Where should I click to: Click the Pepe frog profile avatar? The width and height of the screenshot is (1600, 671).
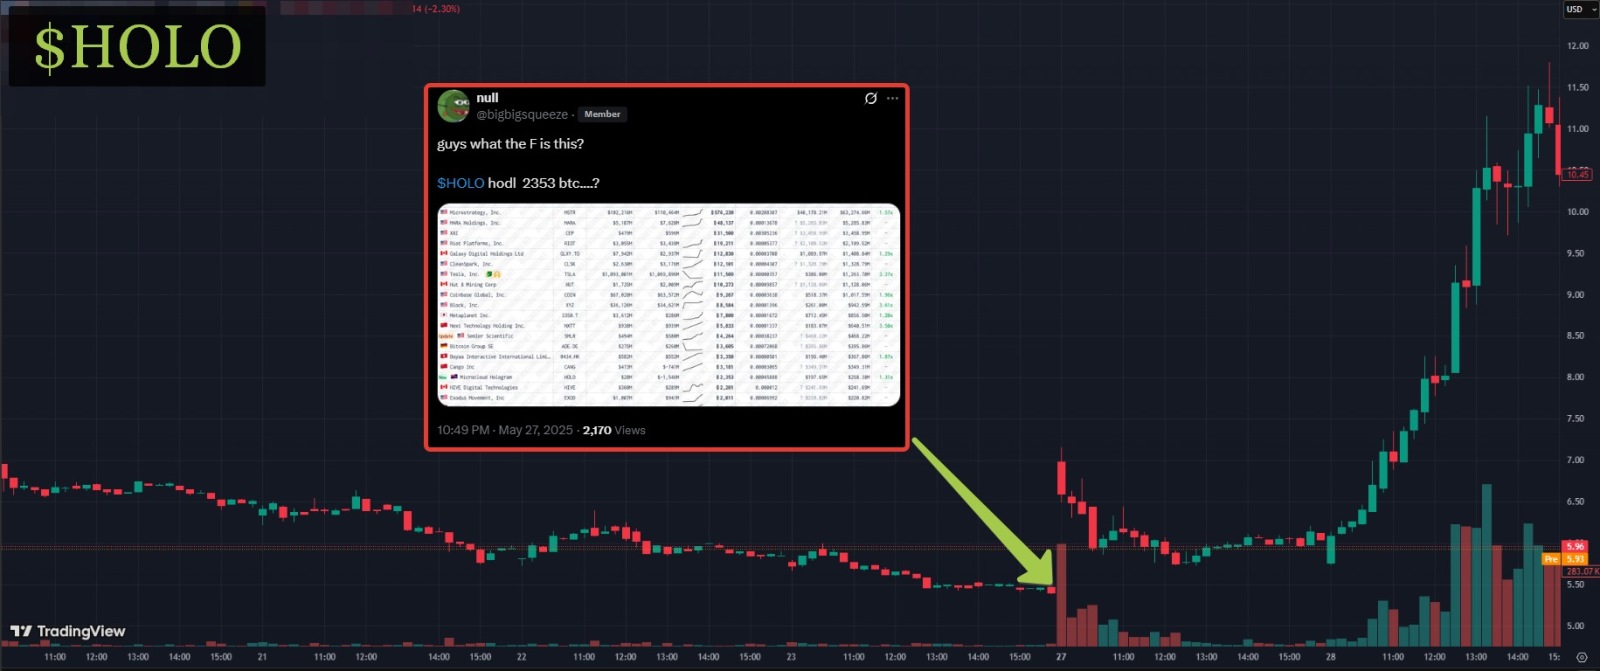453,106
